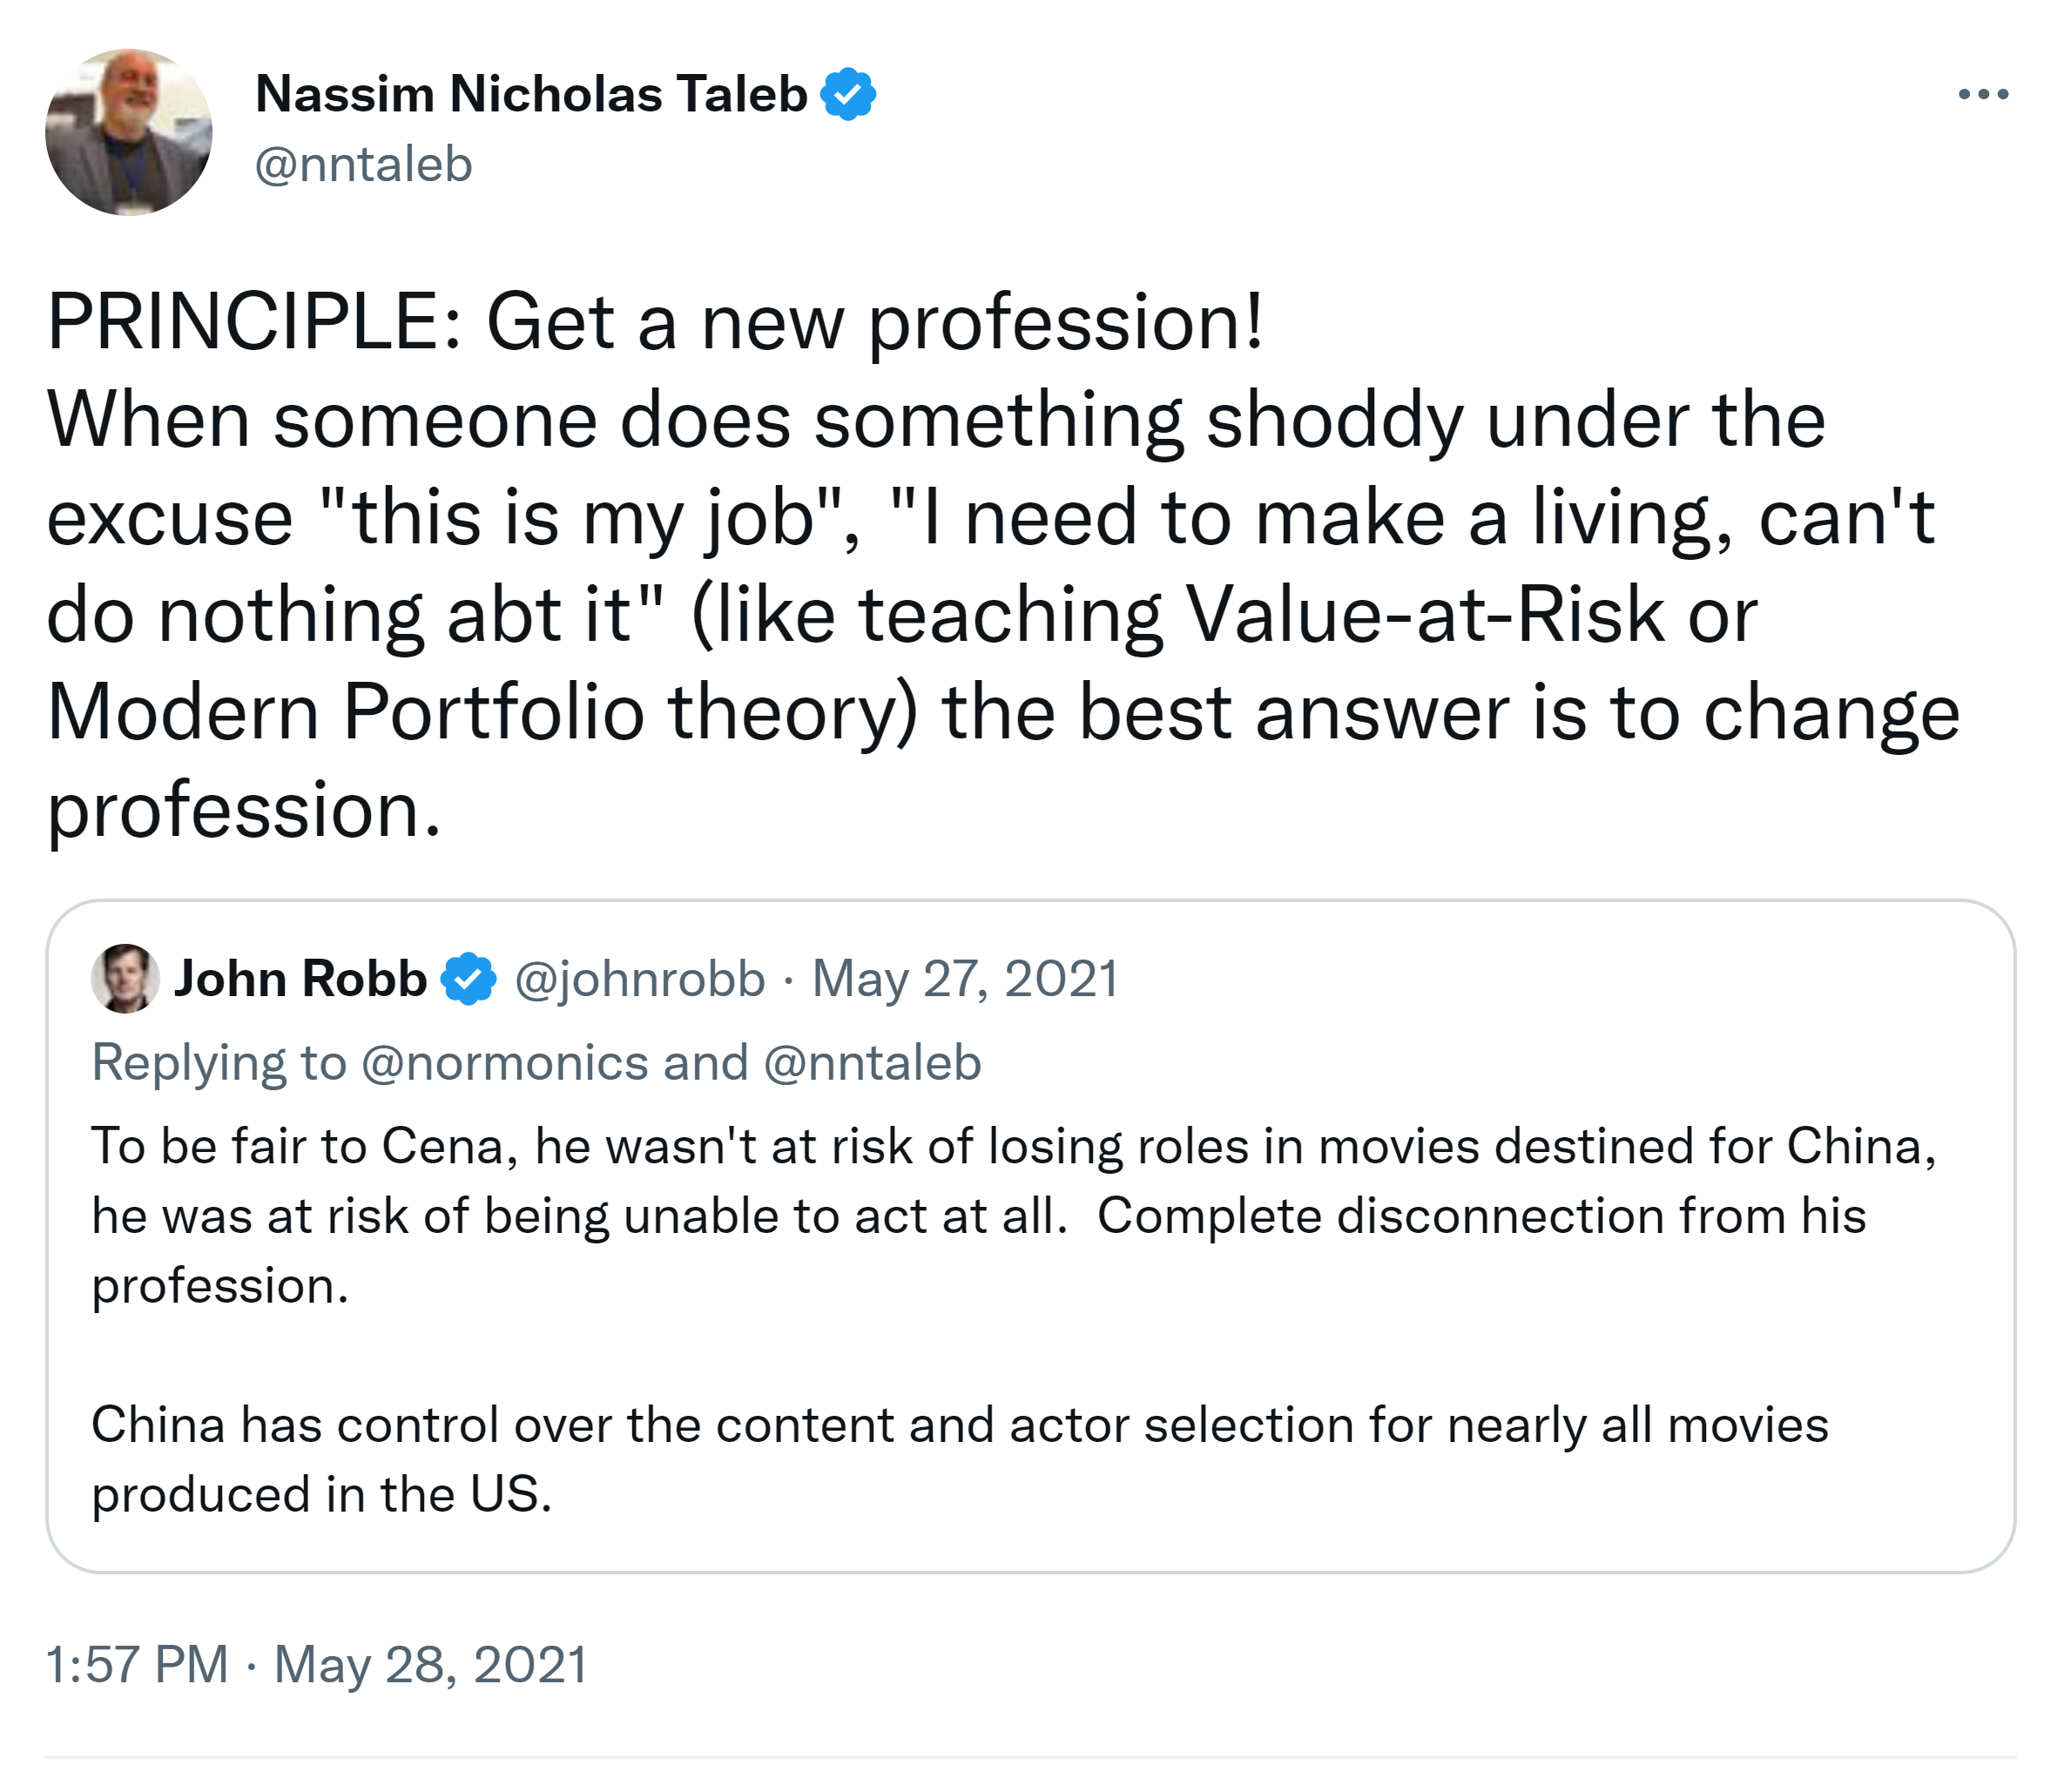Viewport: 2057px width, 1792px height.
Task: Click the "Replying to" label text
Action: 219,1062
